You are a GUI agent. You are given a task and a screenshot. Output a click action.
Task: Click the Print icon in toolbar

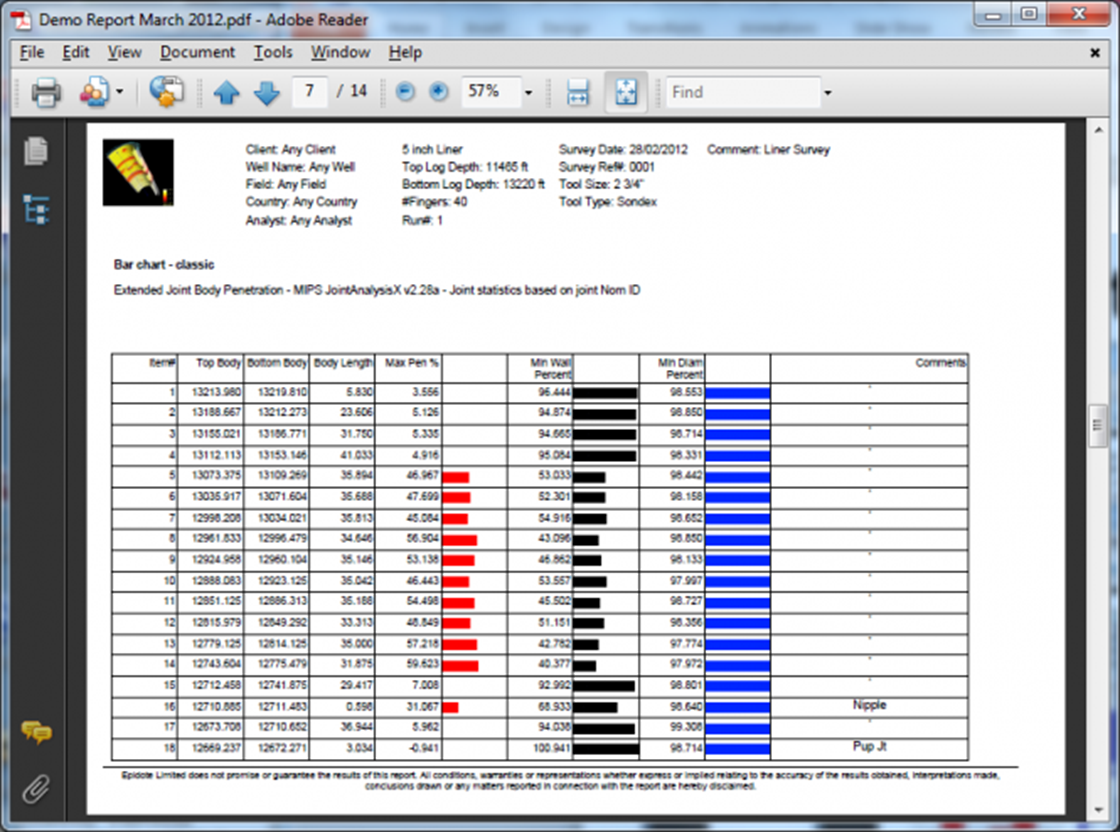[x=46, y=92]
